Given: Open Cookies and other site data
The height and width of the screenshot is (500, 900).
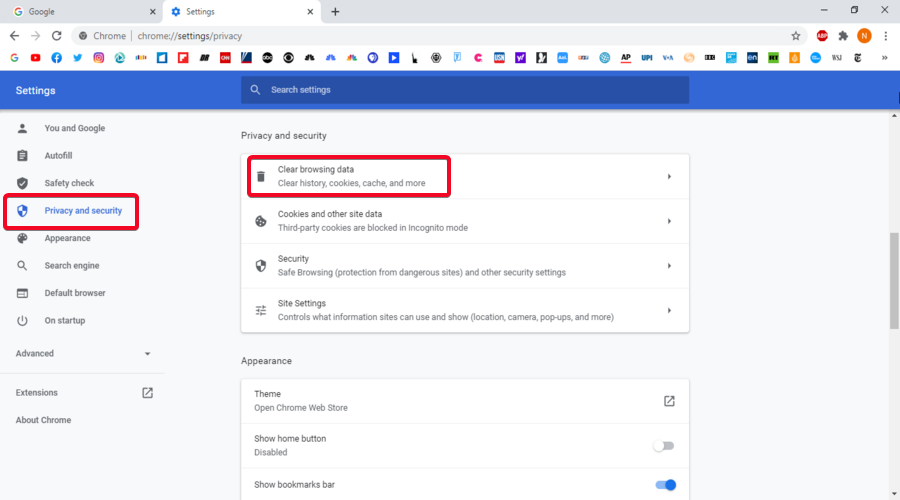Looking at the screenshot, I should pyautogui.click(x=464, y=221).
